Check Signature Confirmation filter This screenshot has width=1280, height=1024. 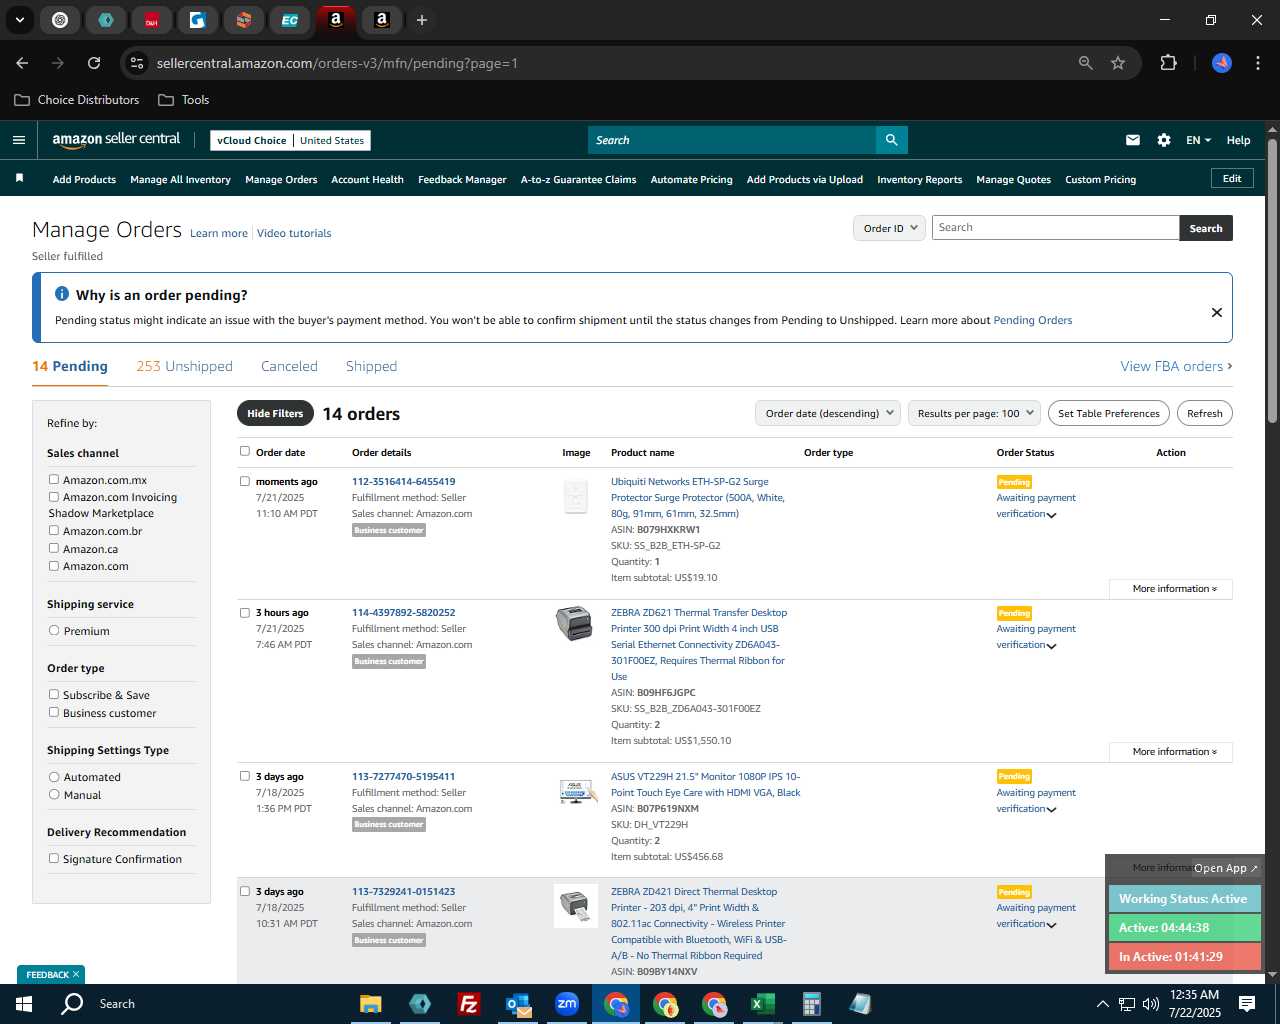(54, 858)
